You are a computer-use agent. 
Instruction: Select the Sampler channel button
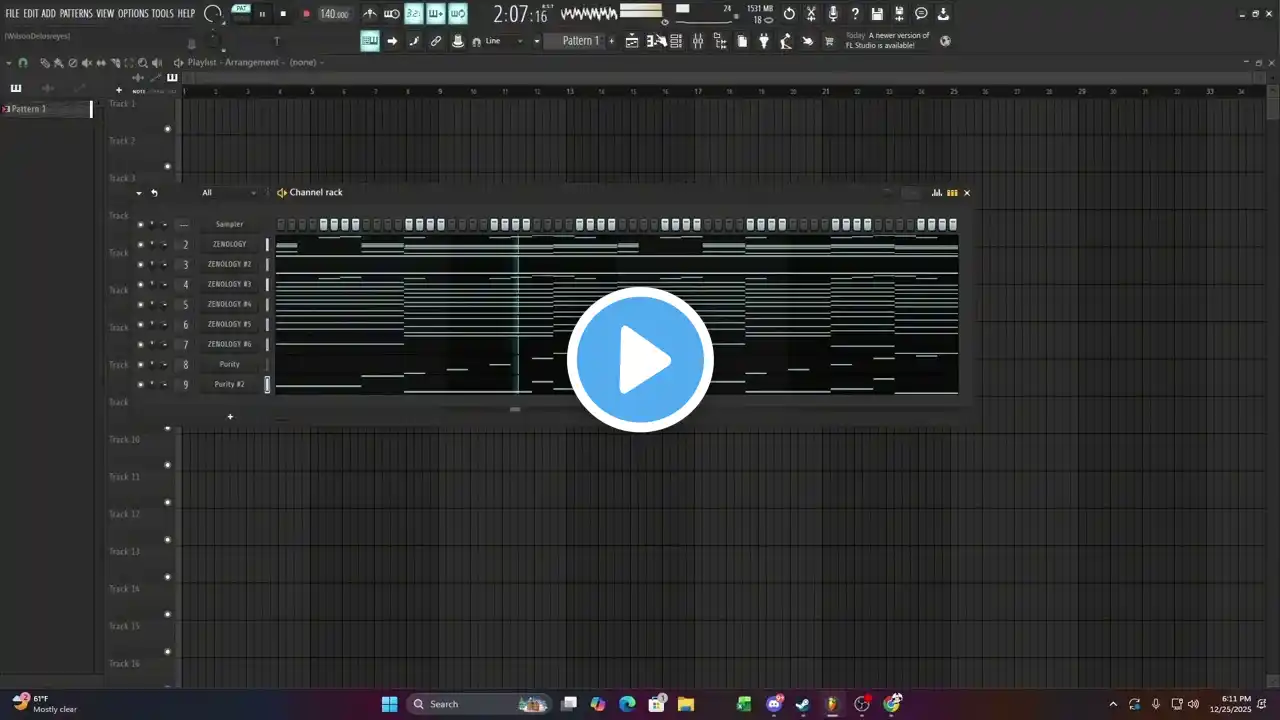pos(229,224)
